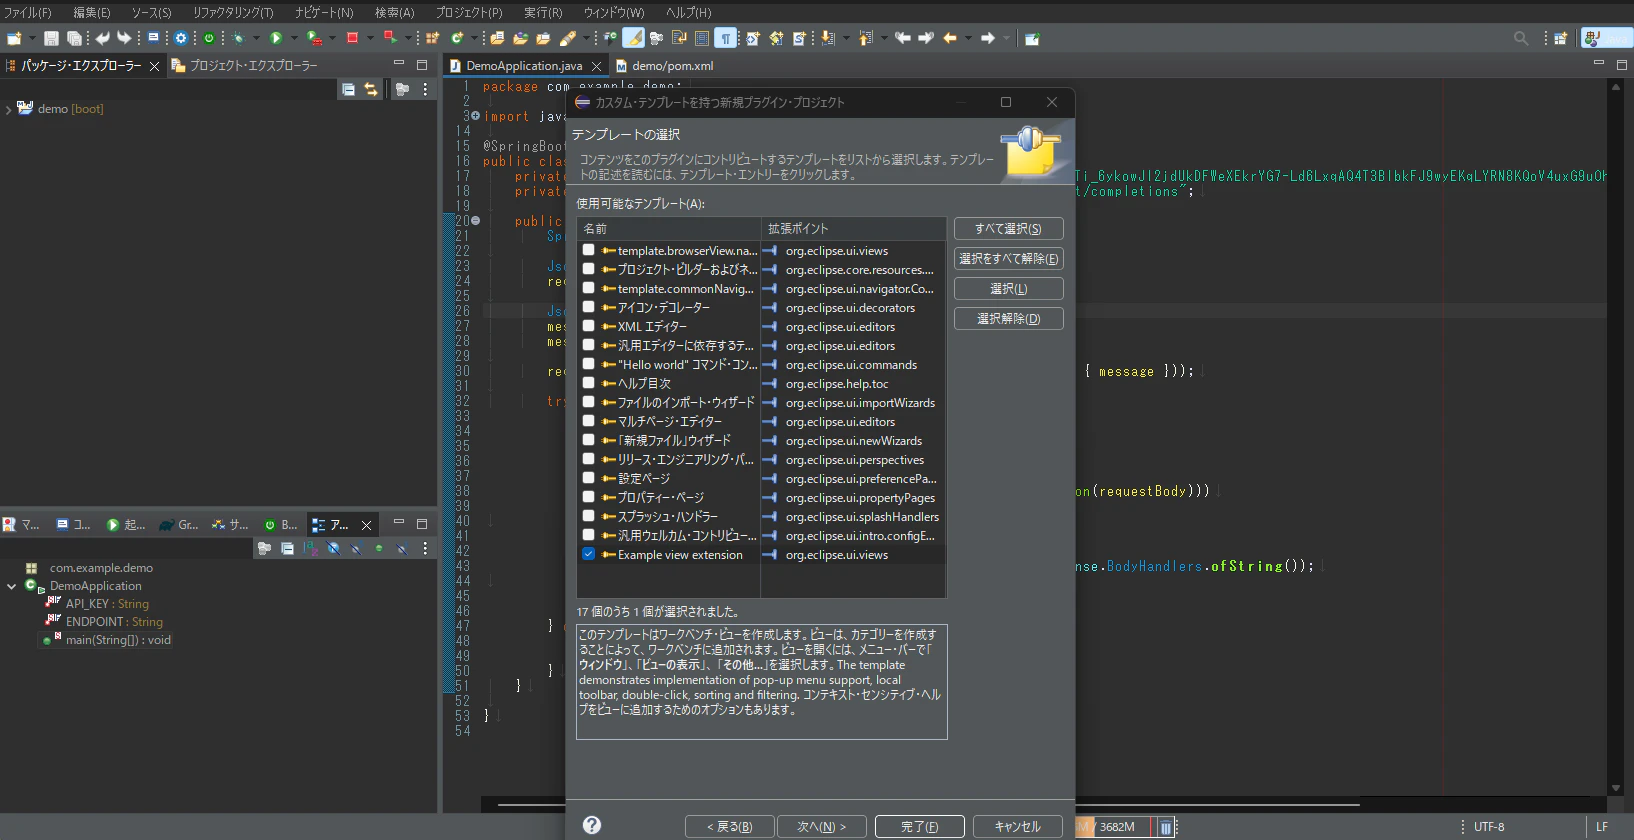Click the New Java Package icon
Viewport: 1634px width, 840px height.
[432, 38]
